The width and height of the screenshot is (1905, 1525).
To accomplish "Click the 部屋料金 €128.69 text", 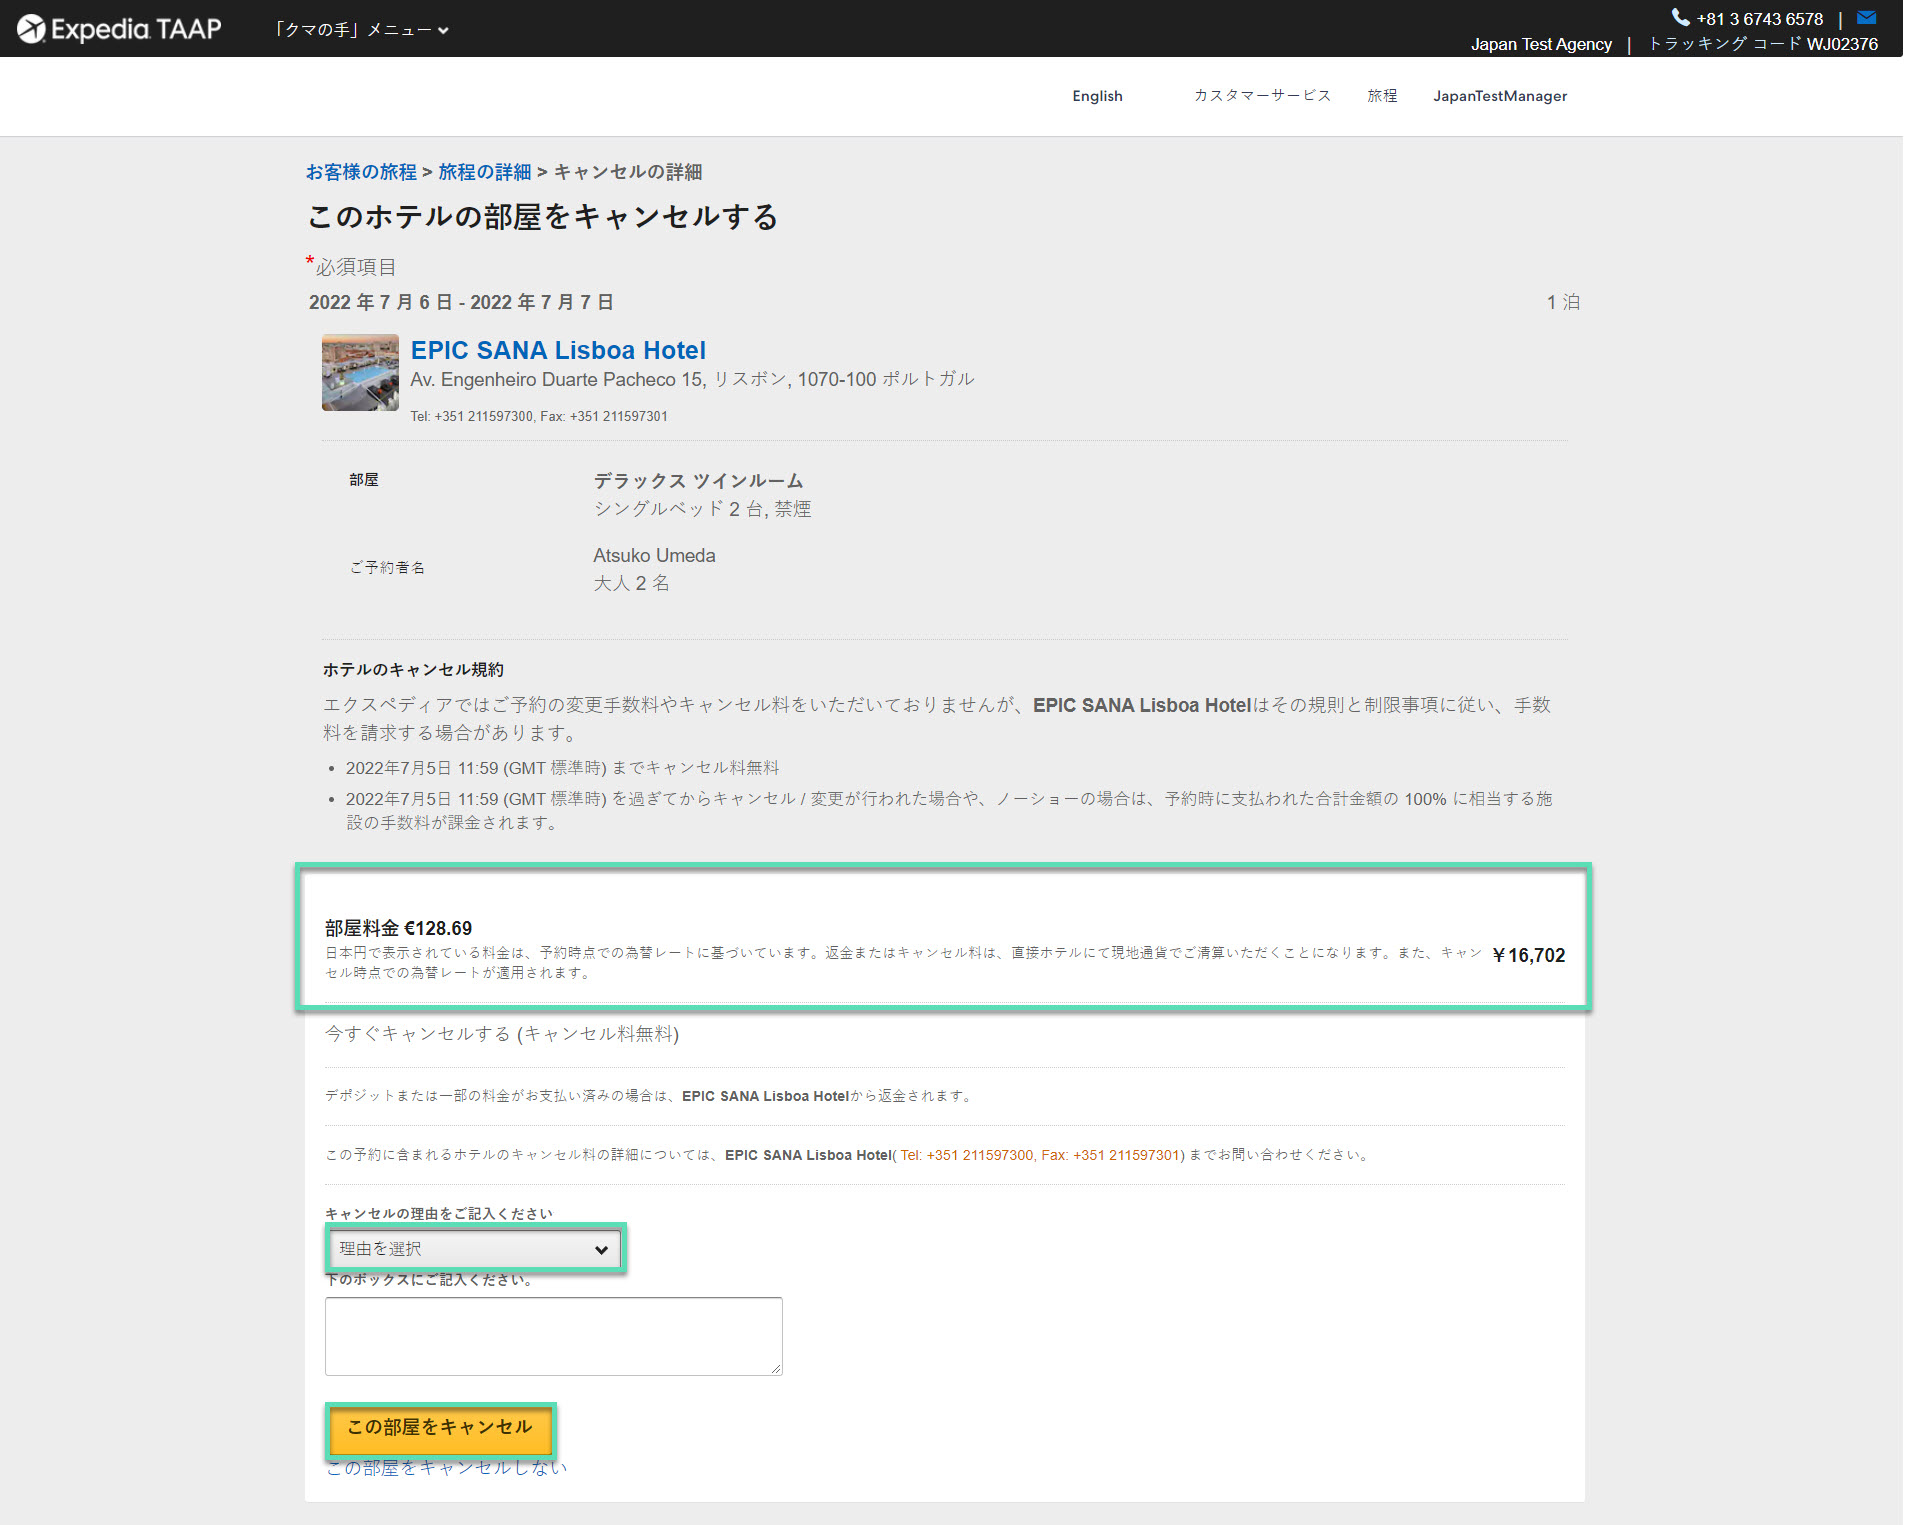I will pos(398,928).
